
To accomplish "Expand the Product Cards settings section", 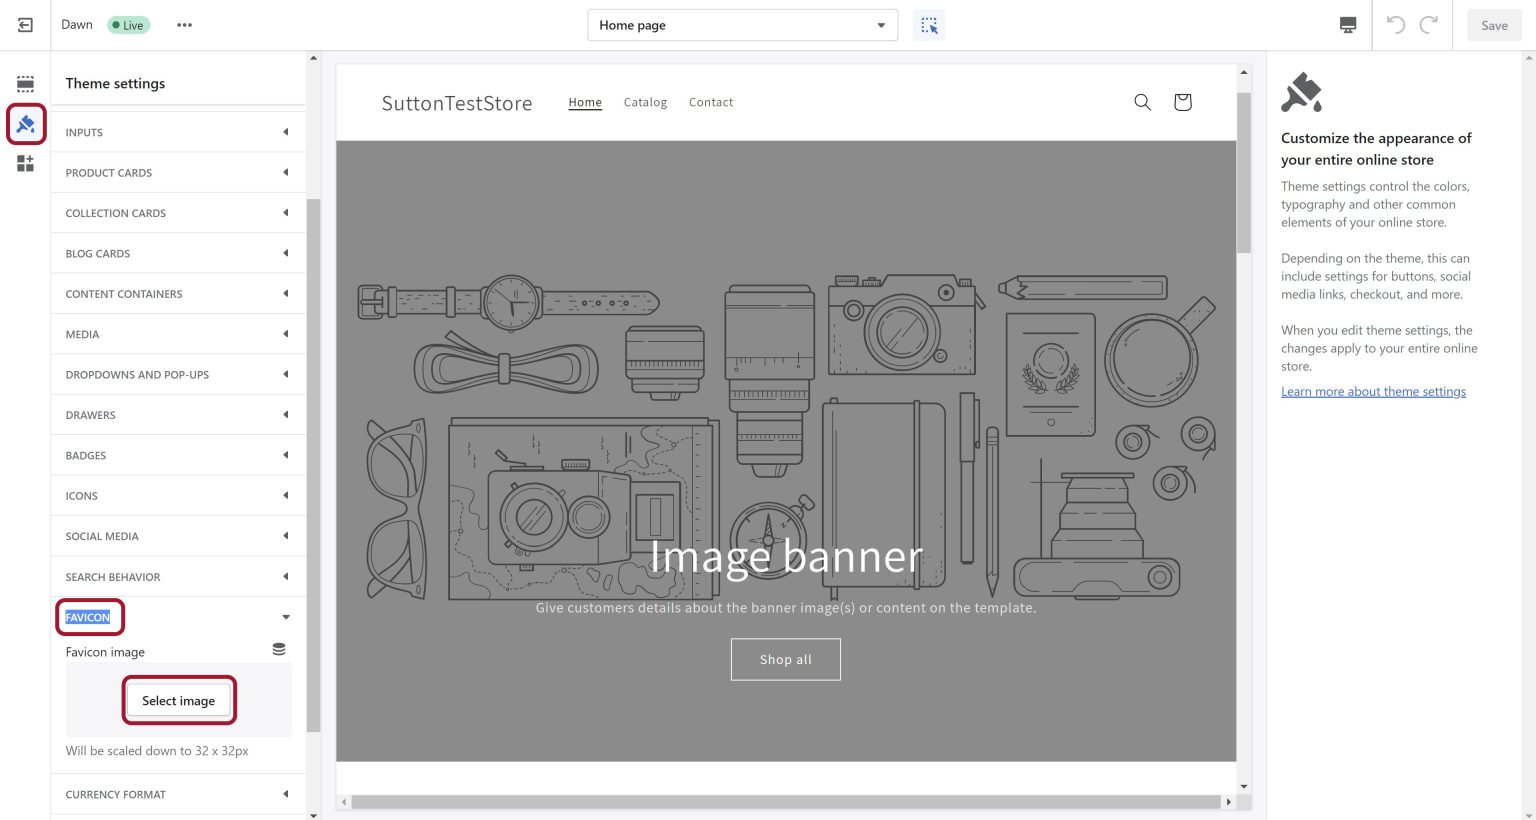I will pyautogui.click(x=178, y=172).
